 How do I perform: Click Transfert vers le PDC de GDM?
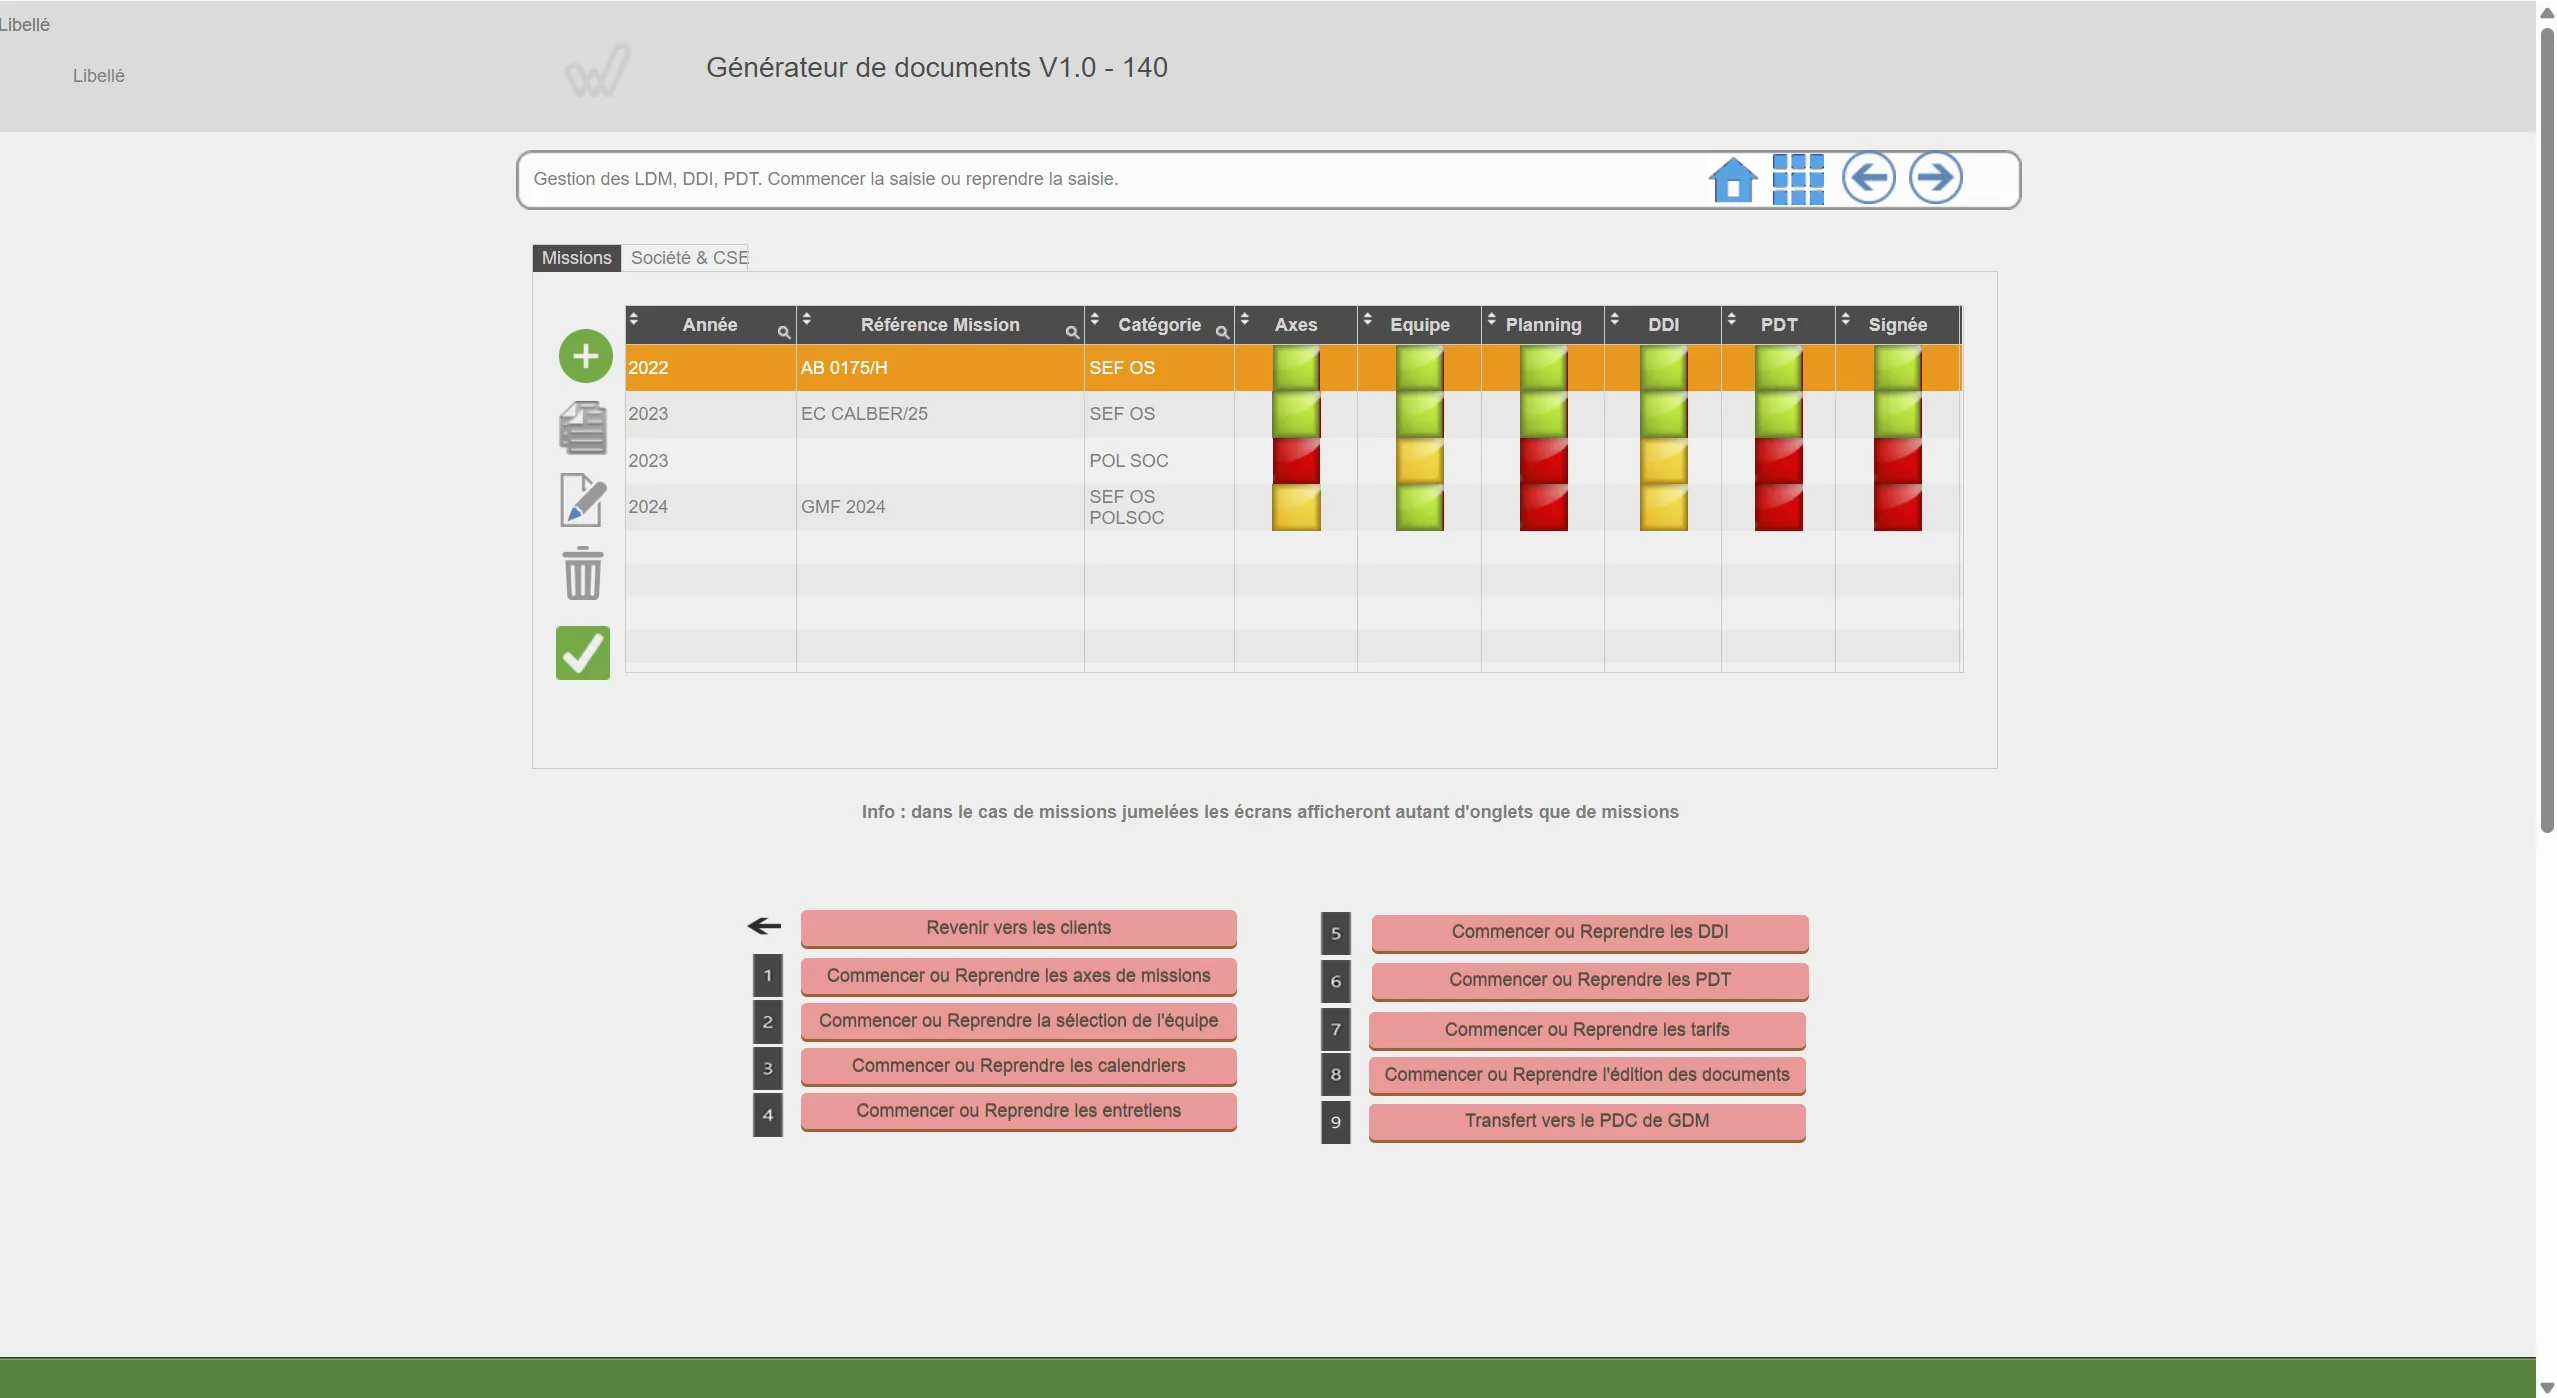[1587, 1121]
